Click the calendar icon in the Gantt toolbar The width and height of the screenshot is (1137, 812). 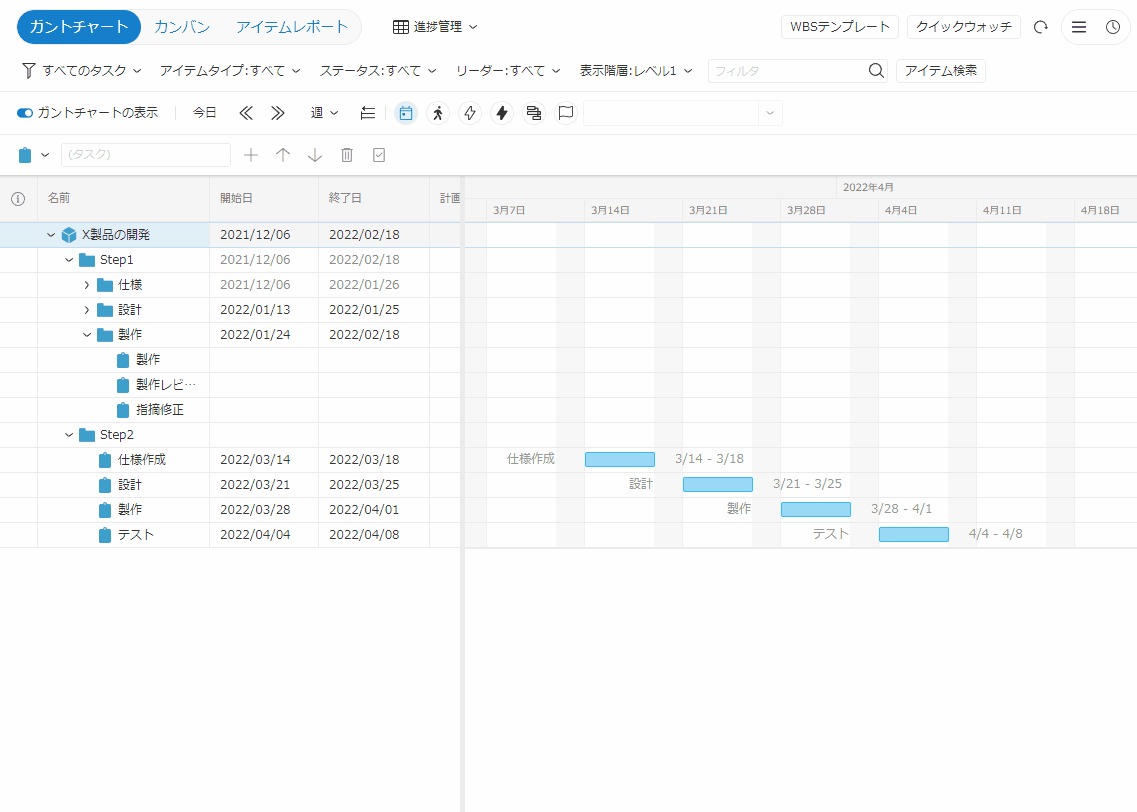click(406, 113)
